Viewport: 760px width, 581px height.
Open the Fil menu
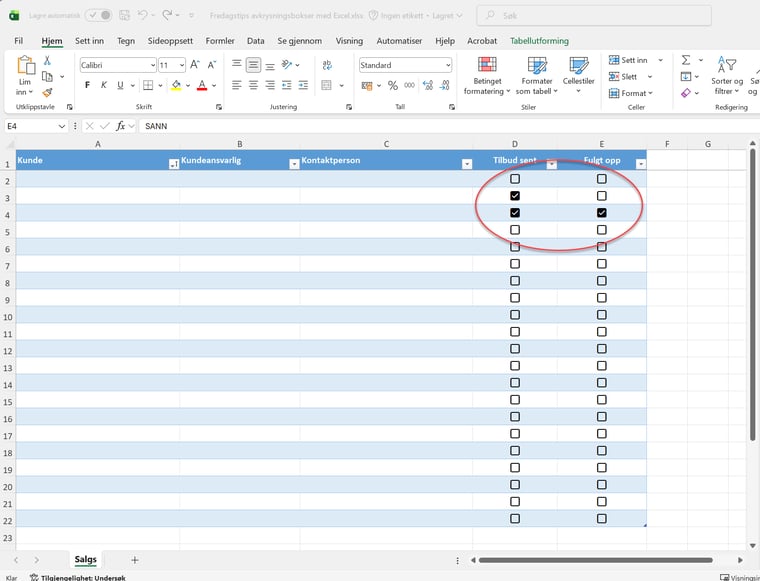(x=18, y=41)
